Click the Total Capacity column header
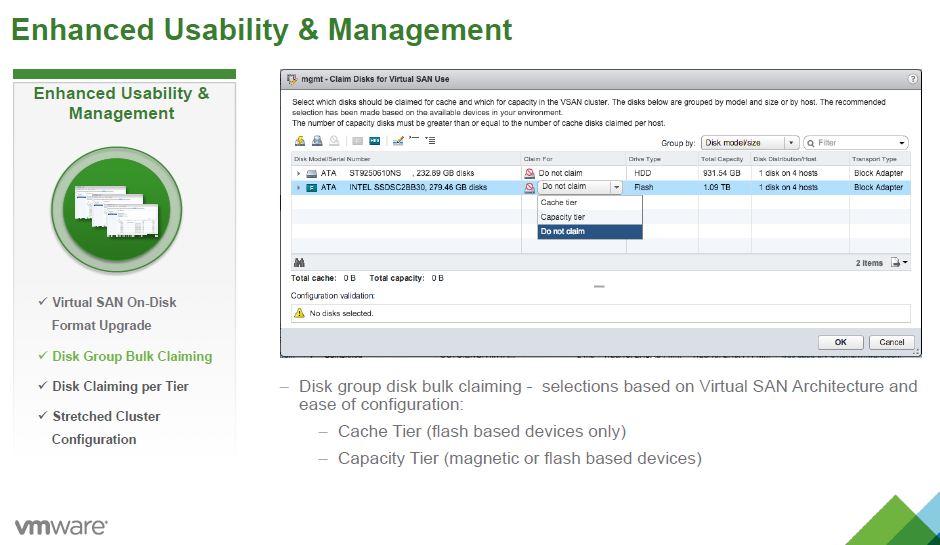This screenshot has height=545, width=940. tap(722, 159)
